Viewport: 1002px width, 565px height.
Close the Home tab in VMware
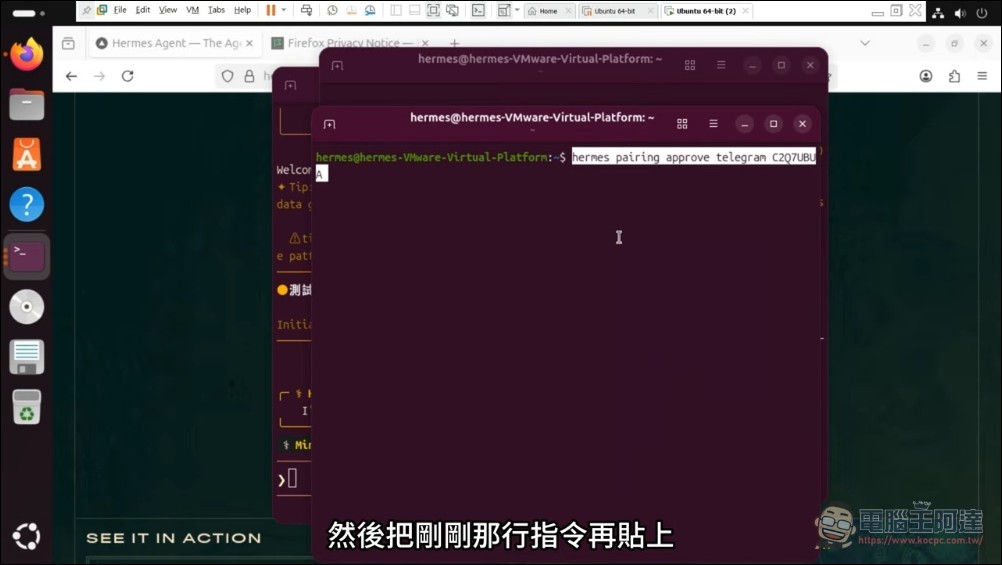point(568,11)
